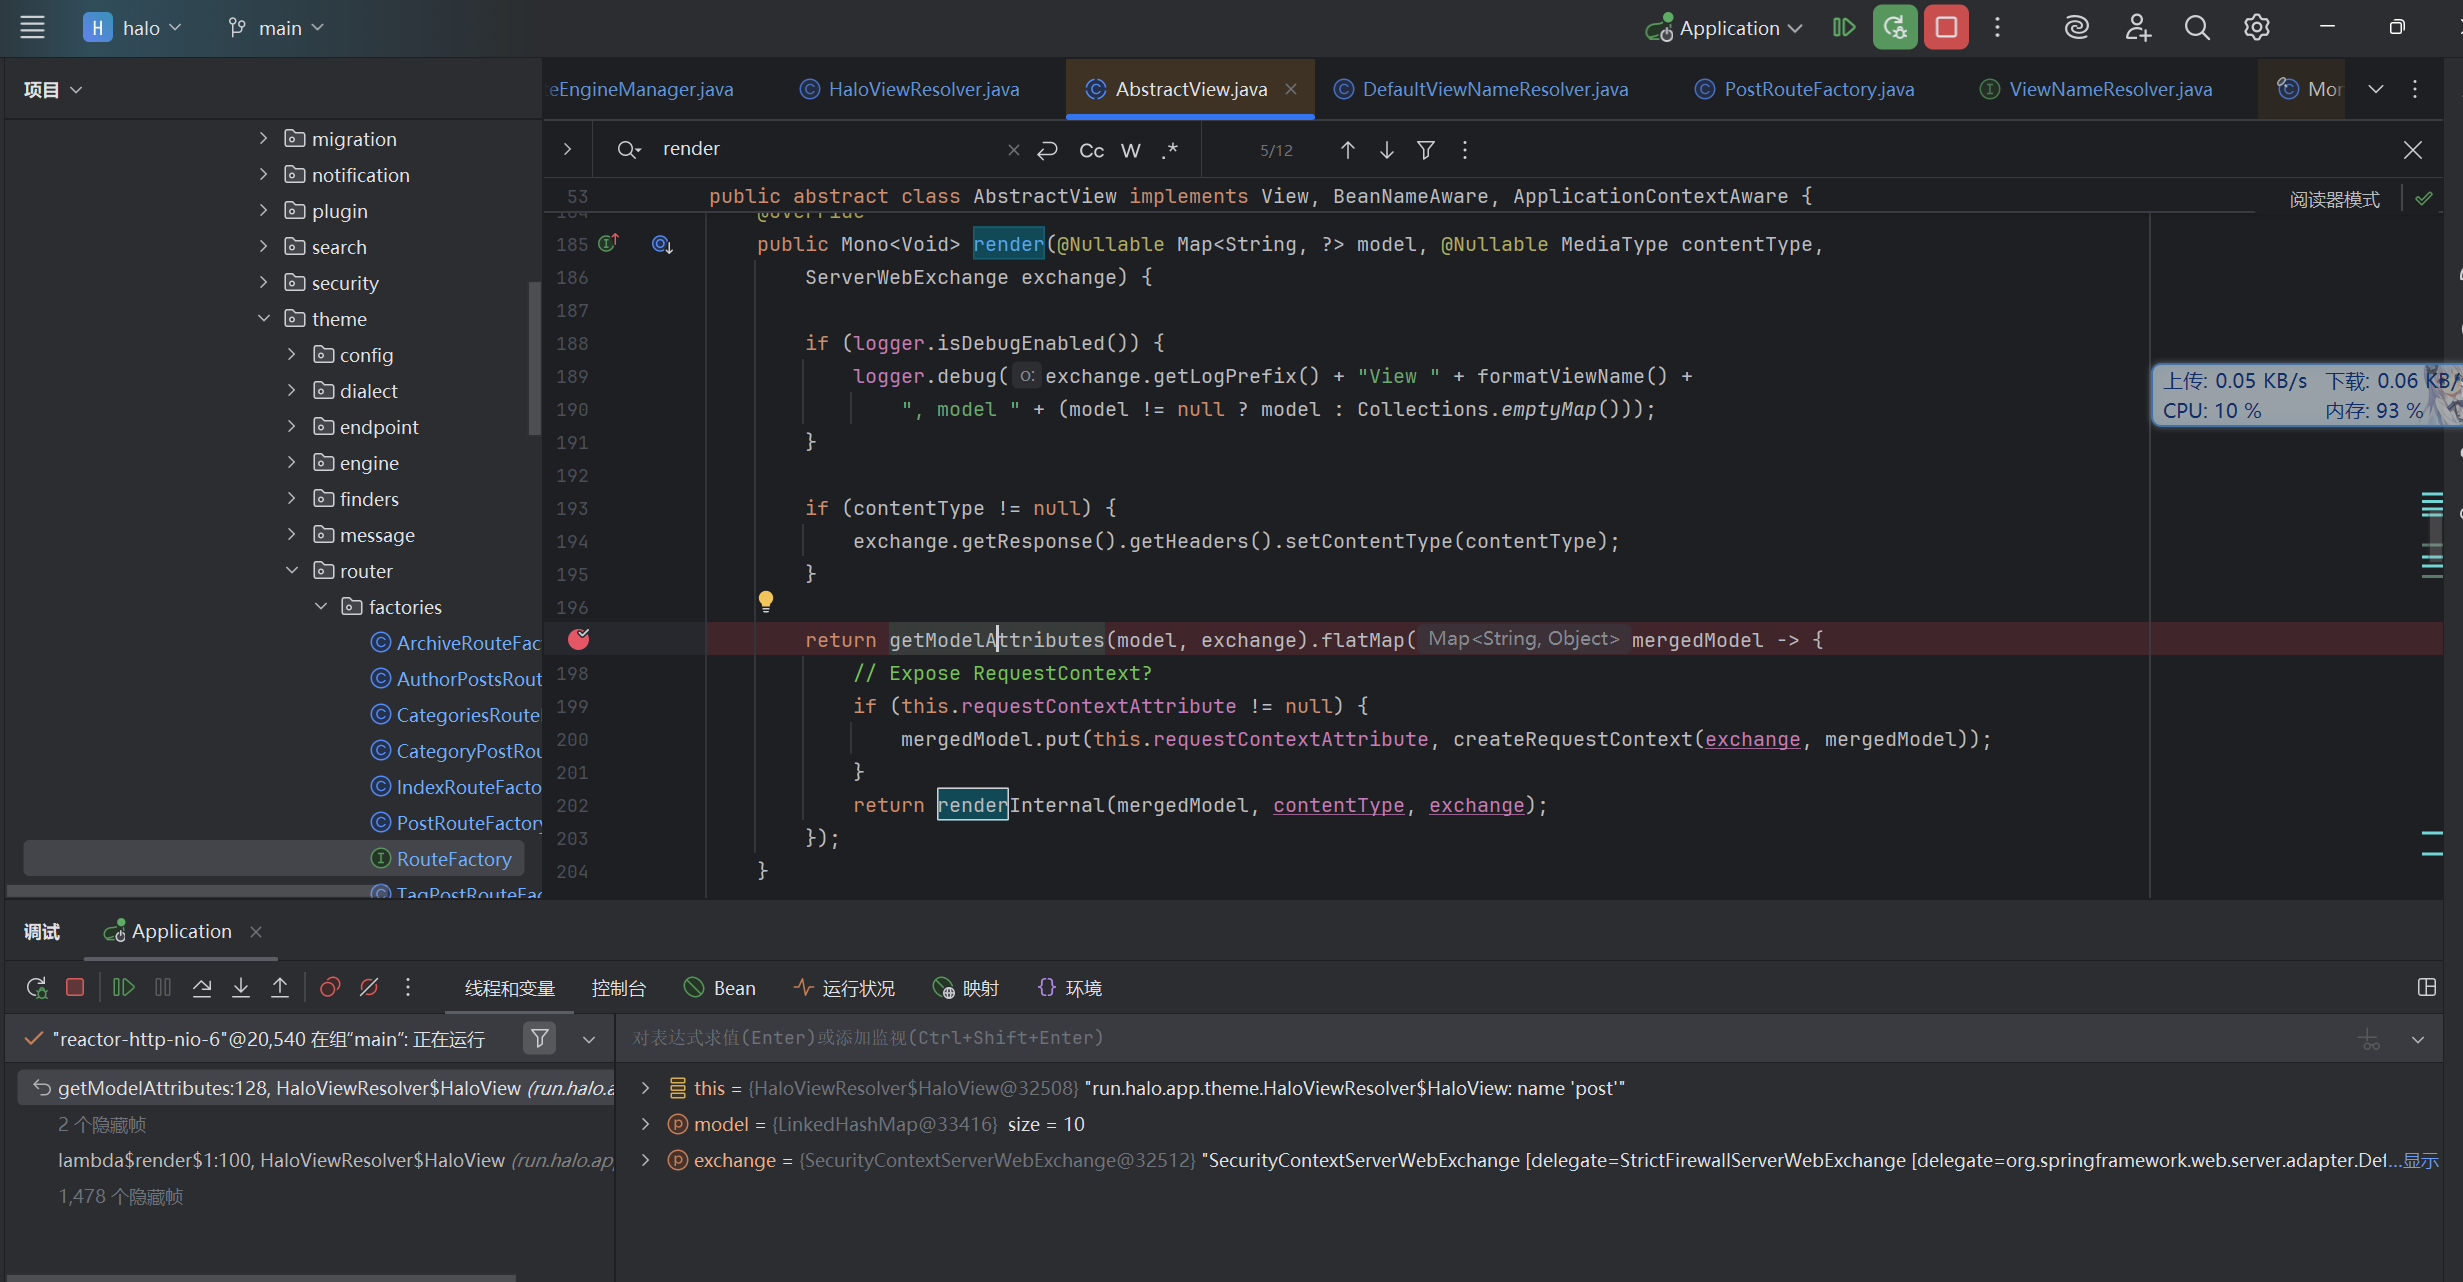Image resolution: width=2463 pixels, height=1282 pixels.
Task: Click Mute Breakpoints icon in debug toolbar
Action: [369, 988]
